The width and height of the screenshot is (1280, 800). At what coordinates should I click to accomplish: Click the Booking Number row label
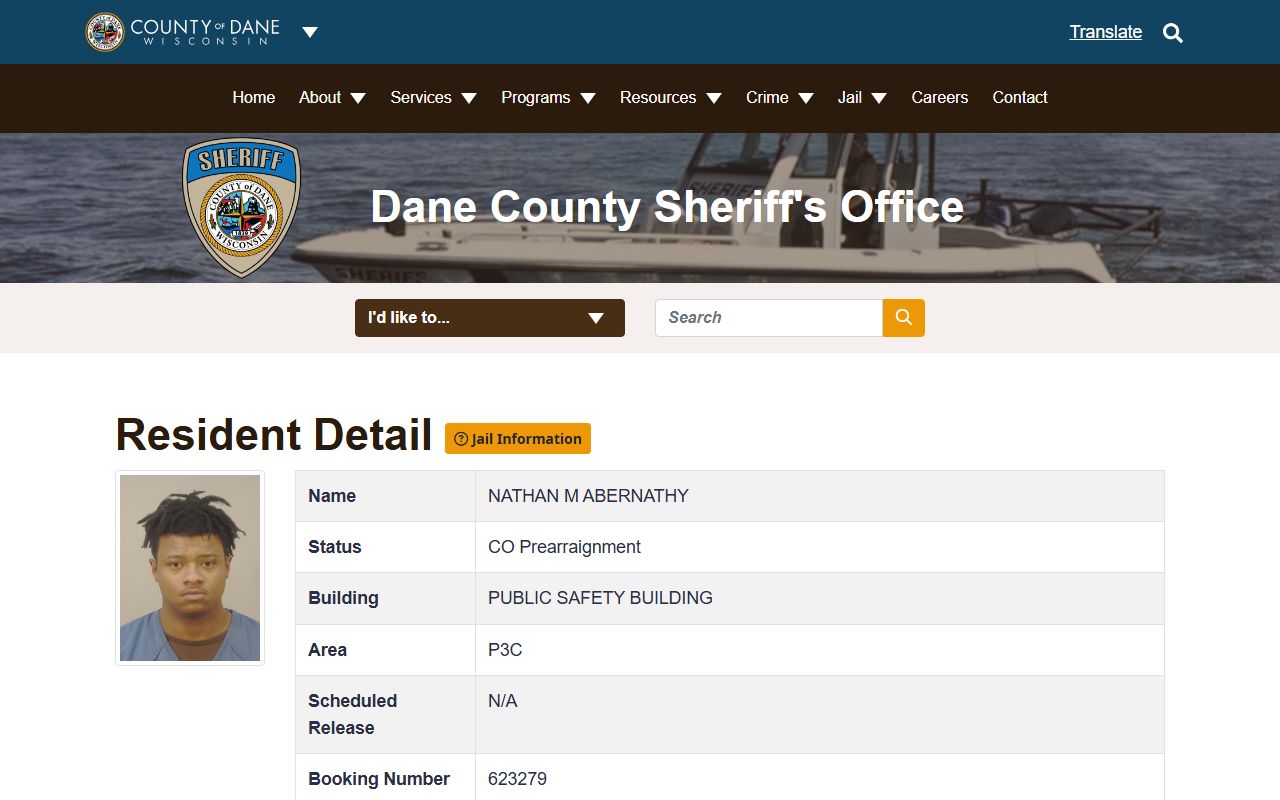(379, 779)
